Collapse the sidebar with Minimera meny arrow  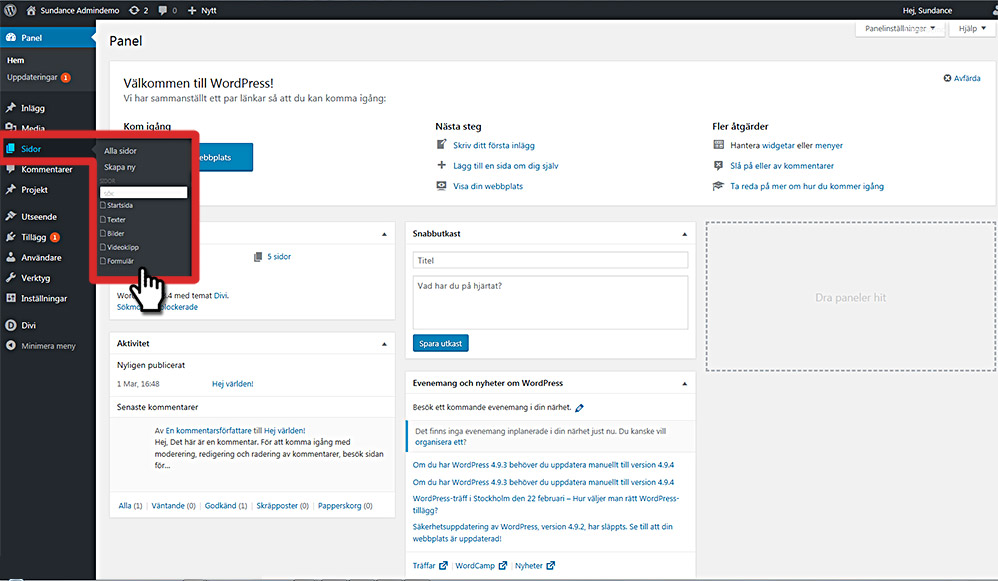tap(11, 346)
